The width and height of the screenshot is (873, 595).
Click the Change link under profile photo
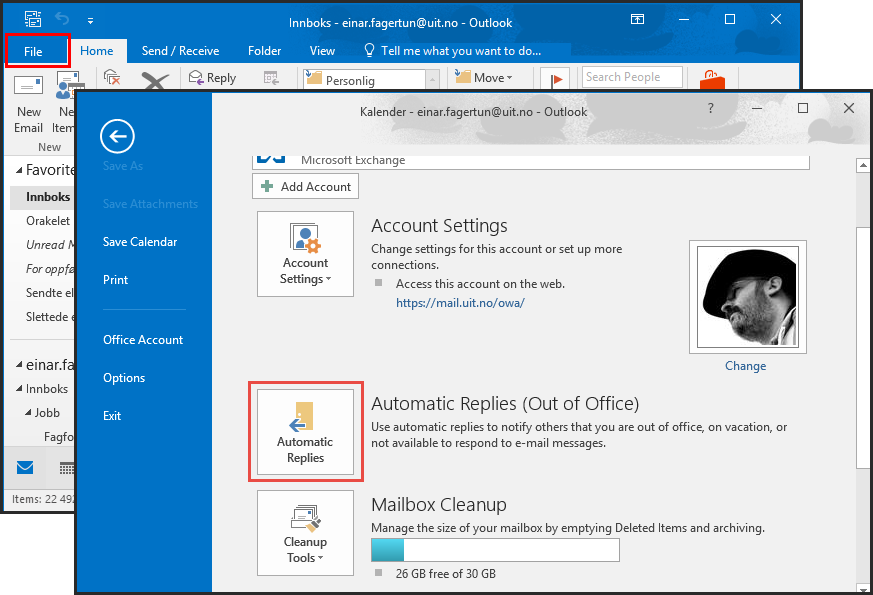tap(745, 366)
